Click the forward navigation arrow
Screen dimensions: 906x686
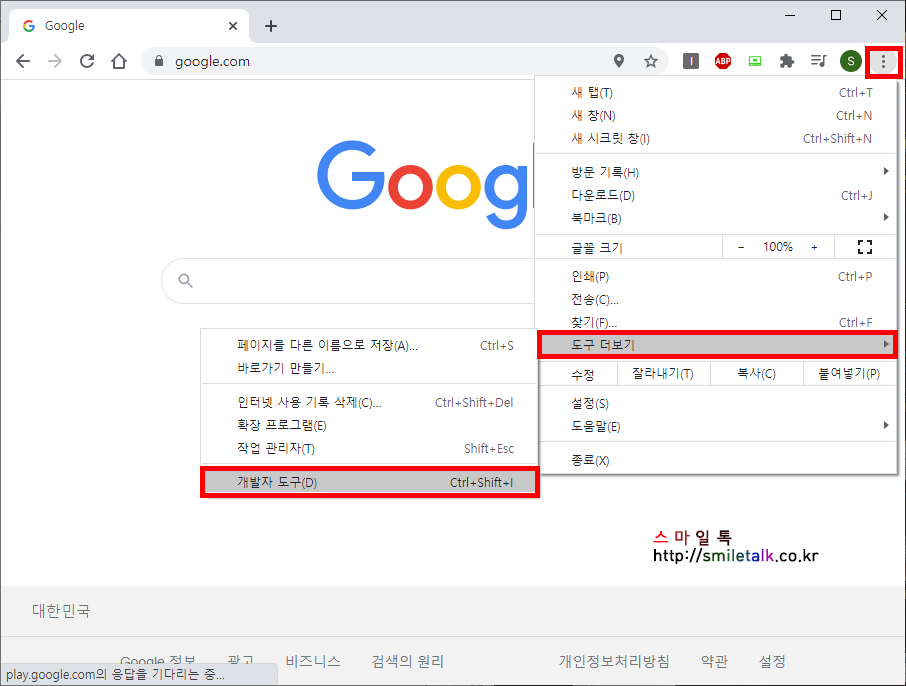[55, 61]
